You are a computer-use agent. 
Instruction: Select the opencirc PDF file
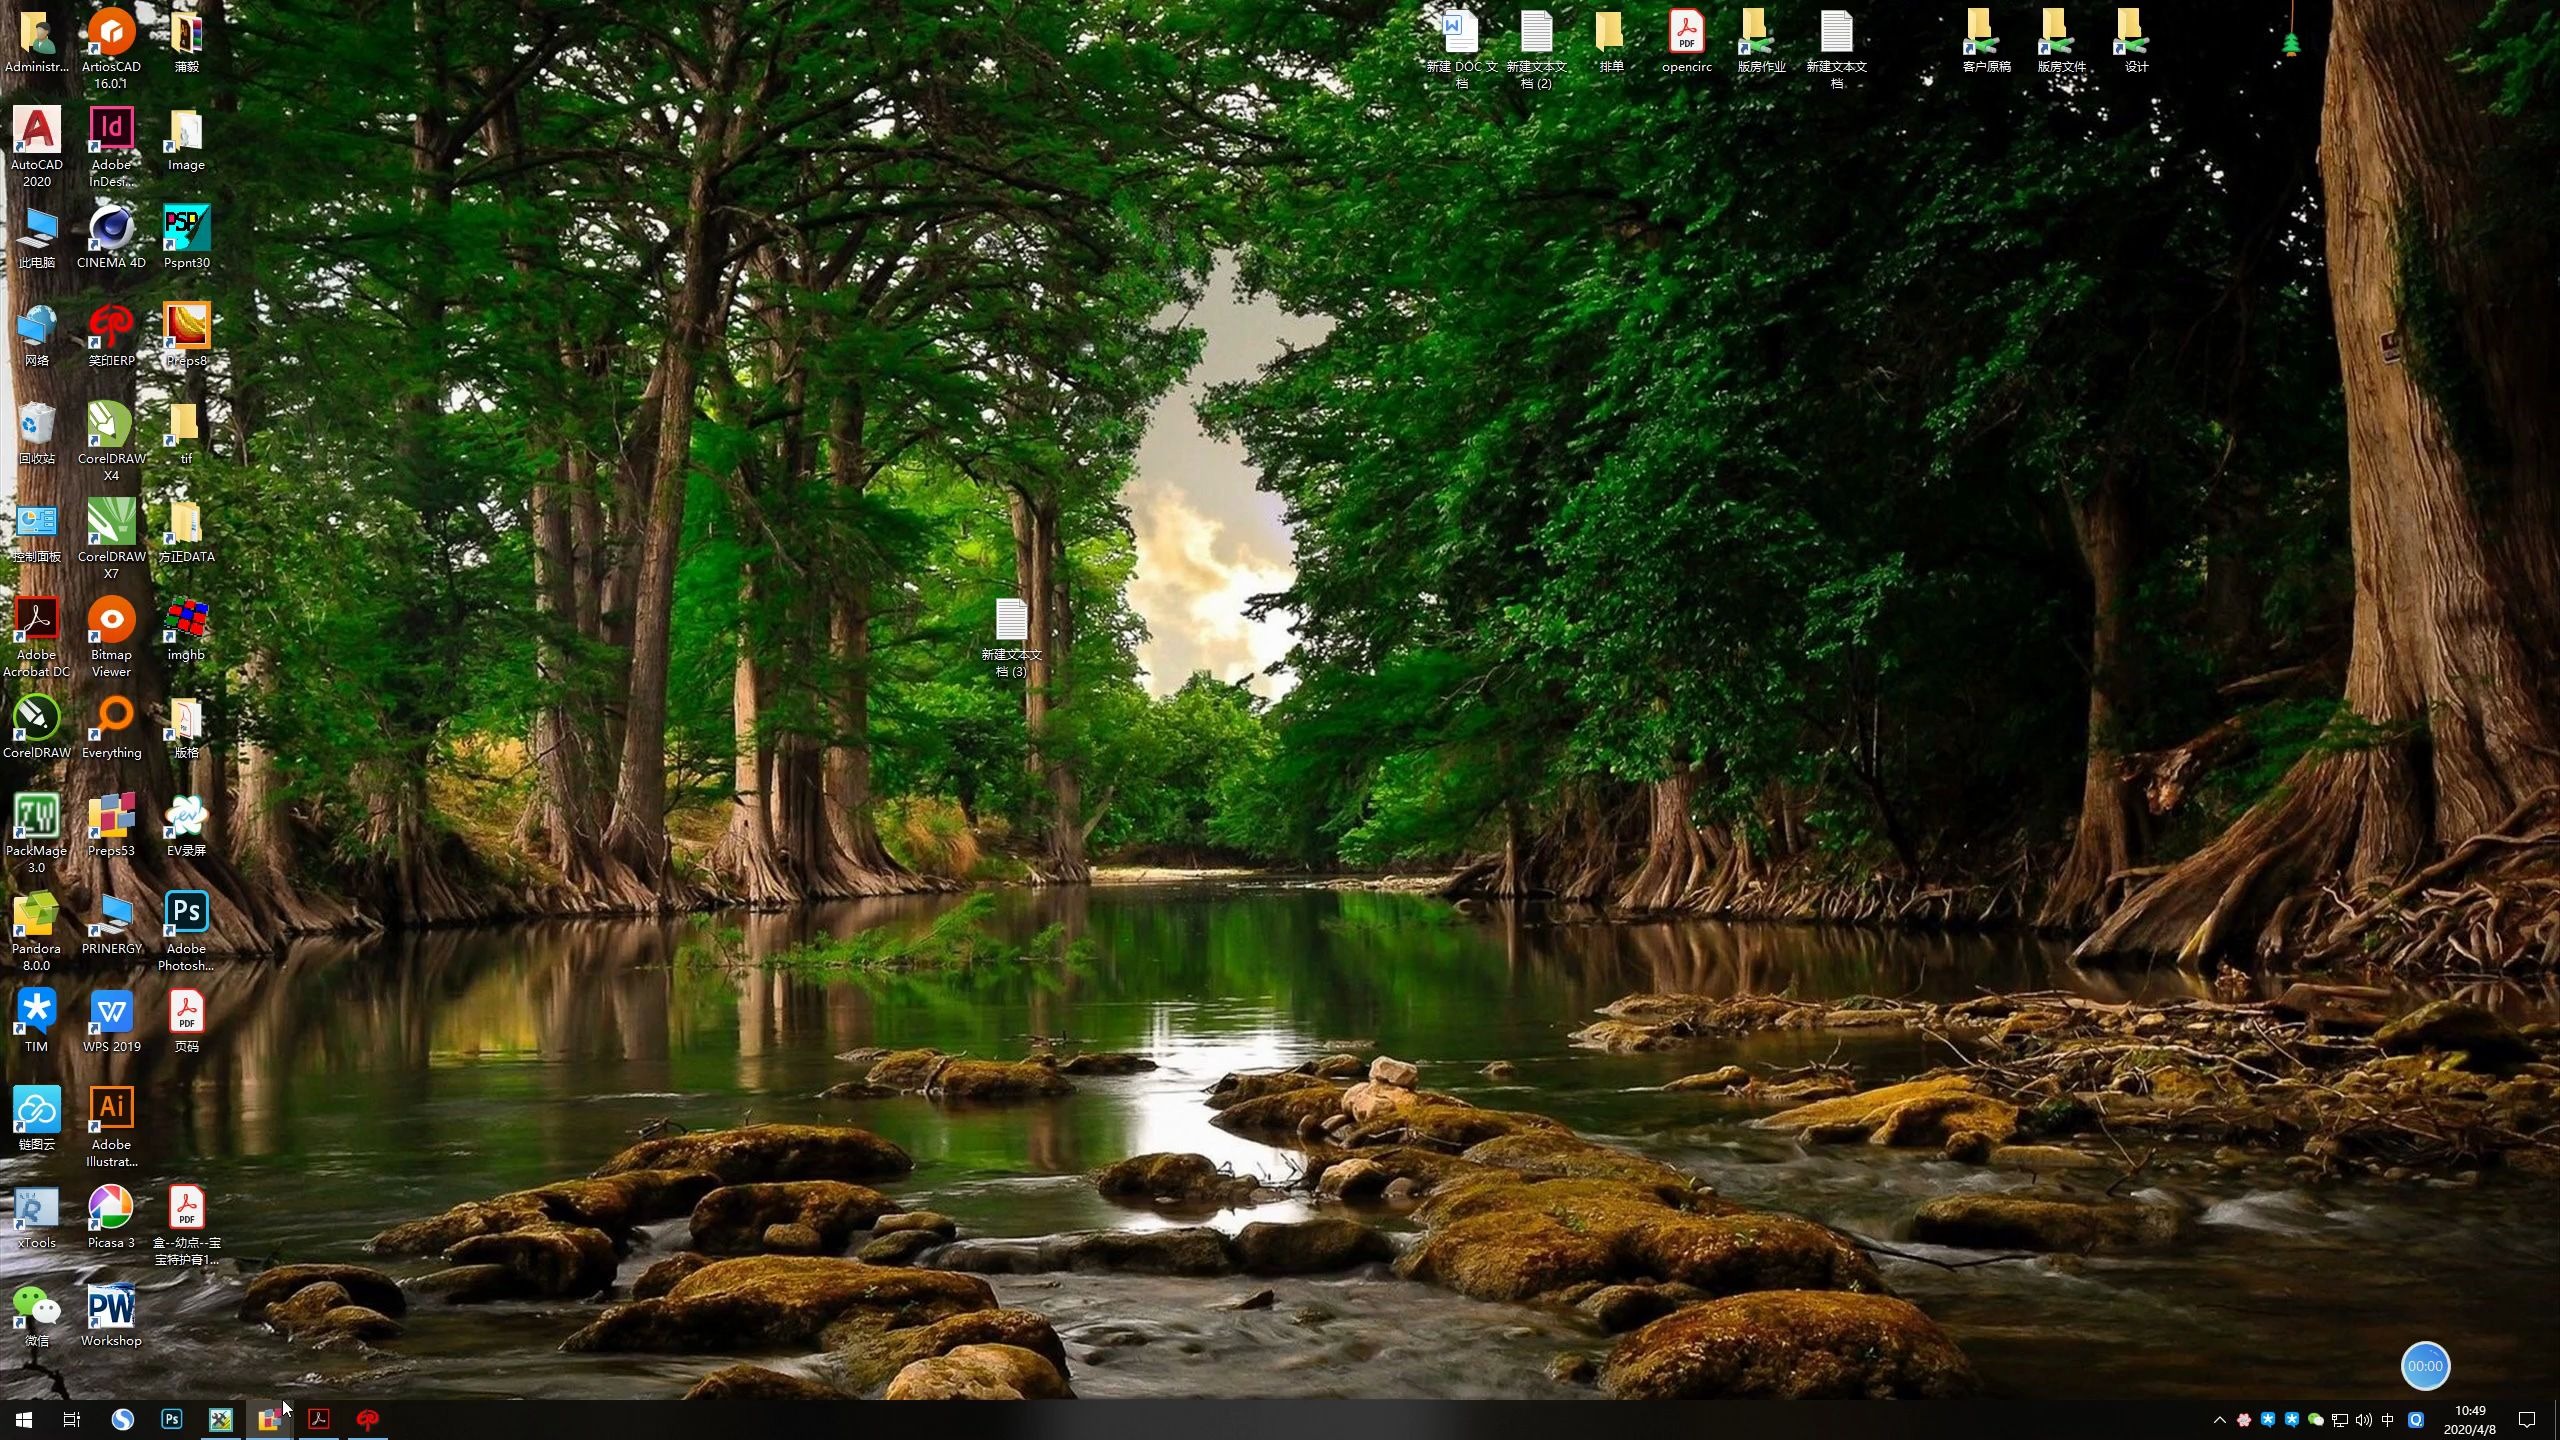(x=1686, y=35)
